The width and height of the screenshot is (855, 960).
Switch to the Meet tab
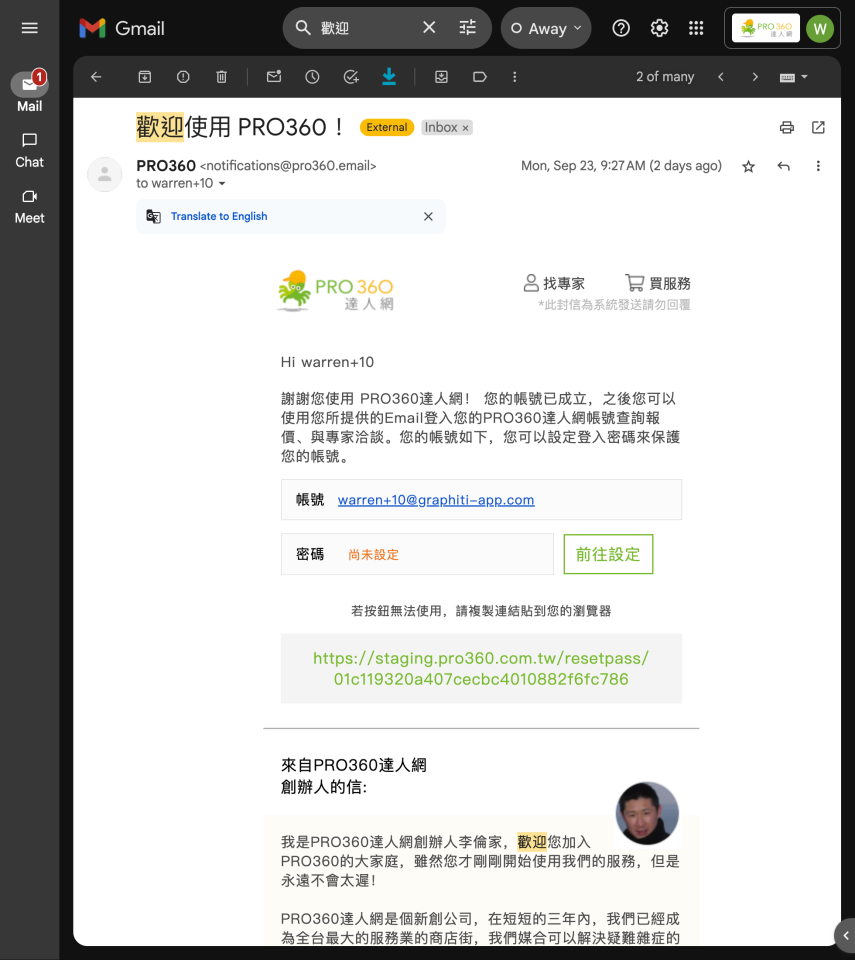click(29, 206)
